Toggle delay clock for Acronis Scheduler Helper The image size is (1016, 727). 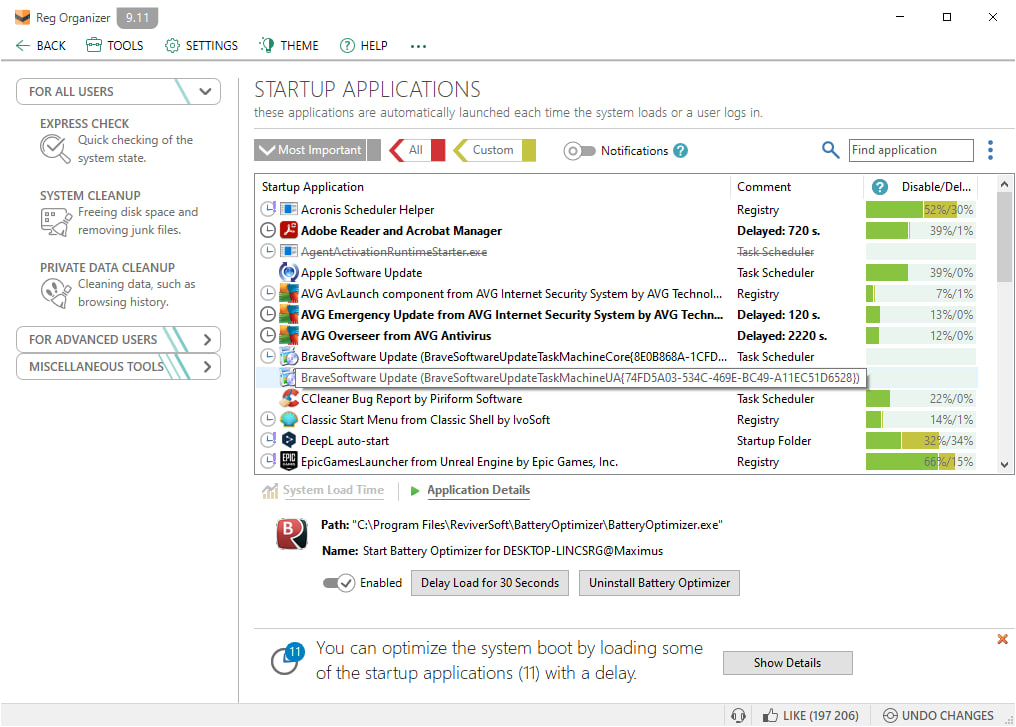tap(268, 209)
